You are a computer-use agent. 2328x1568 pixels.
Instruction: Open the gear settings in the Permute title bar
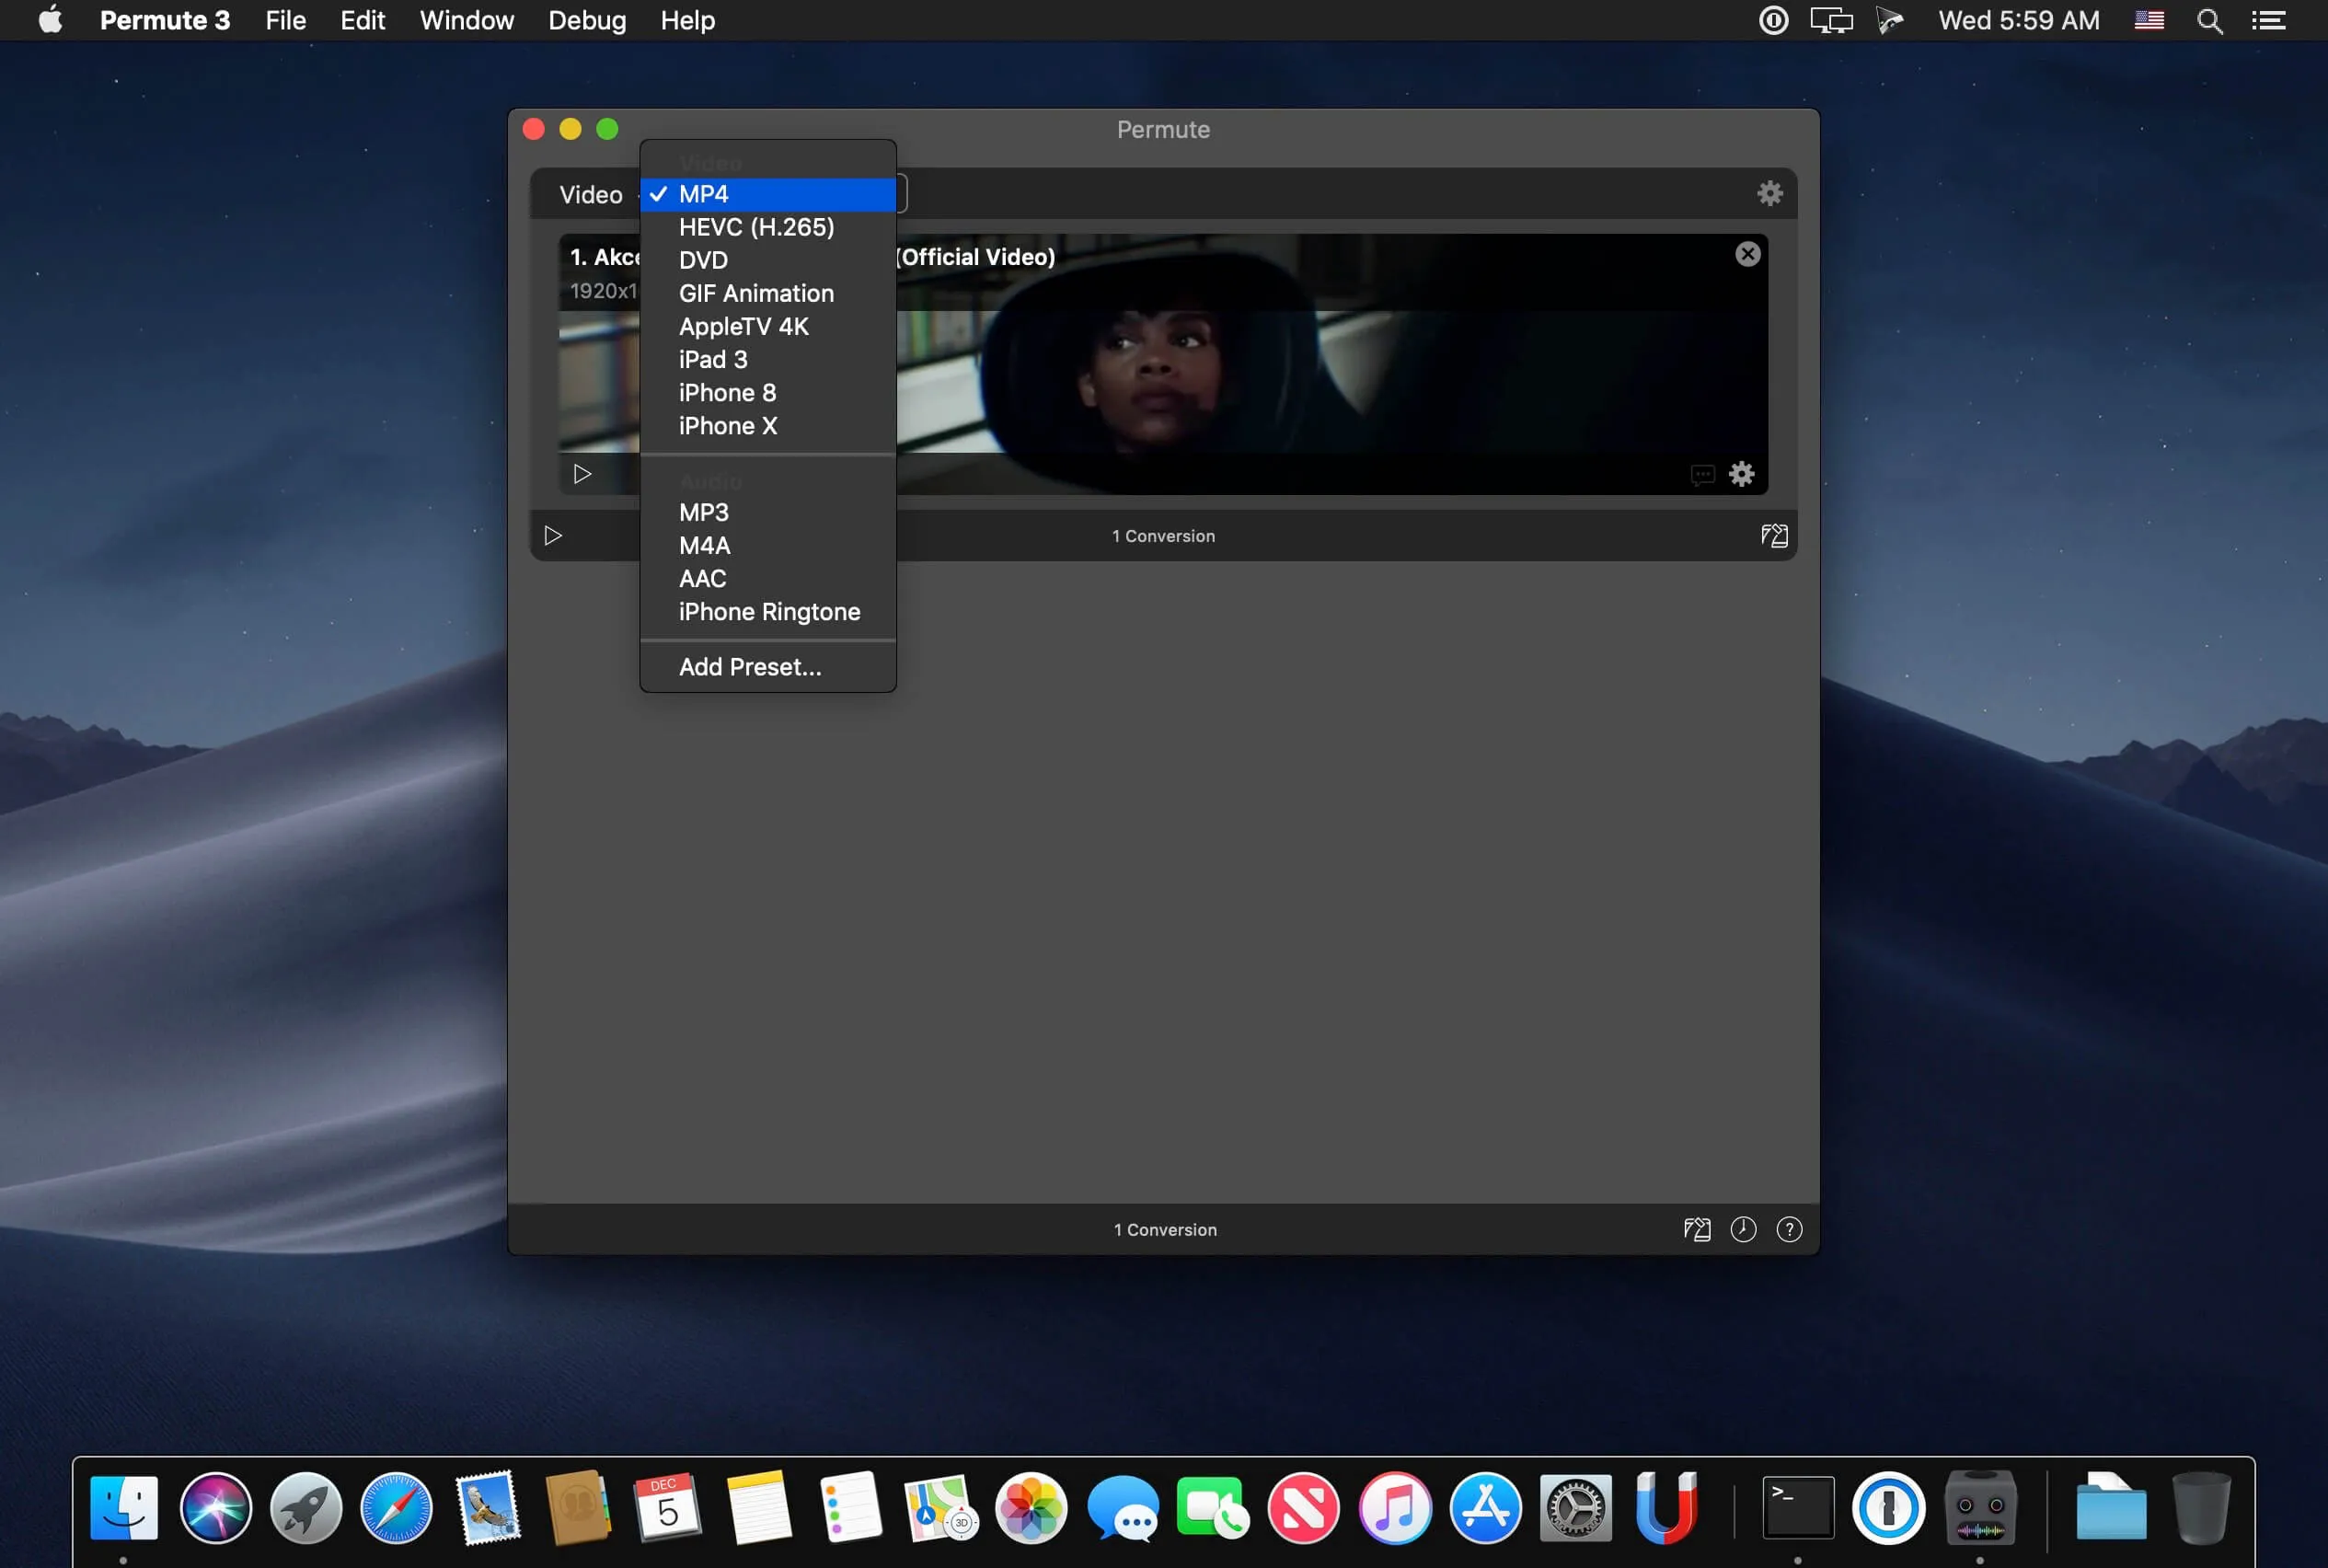1769,193
